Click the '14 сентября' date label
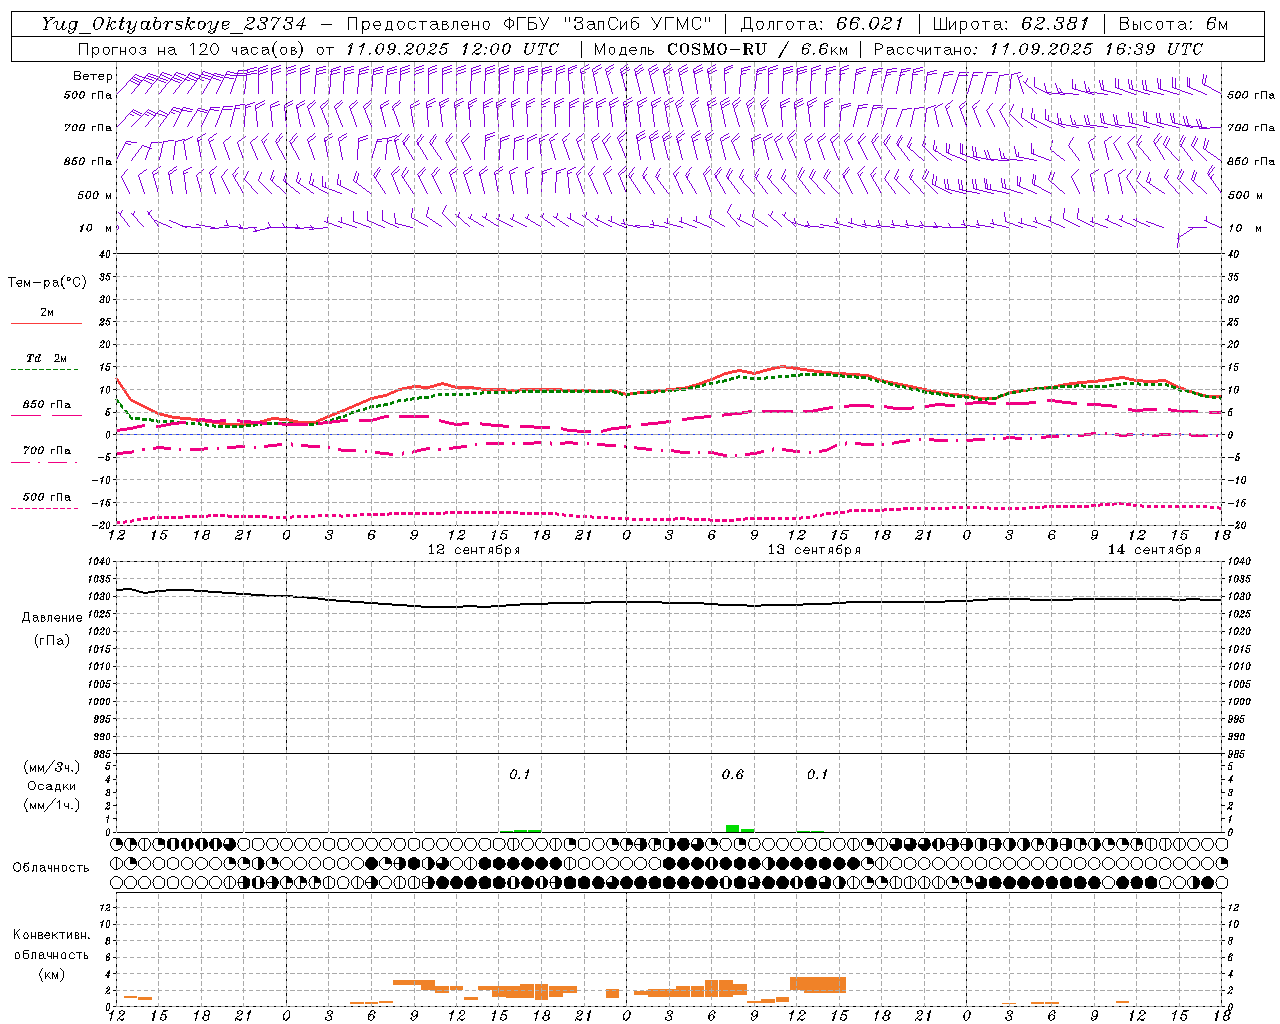This screenshot has width=1280, height=1024. click(x=1154, y=550)
